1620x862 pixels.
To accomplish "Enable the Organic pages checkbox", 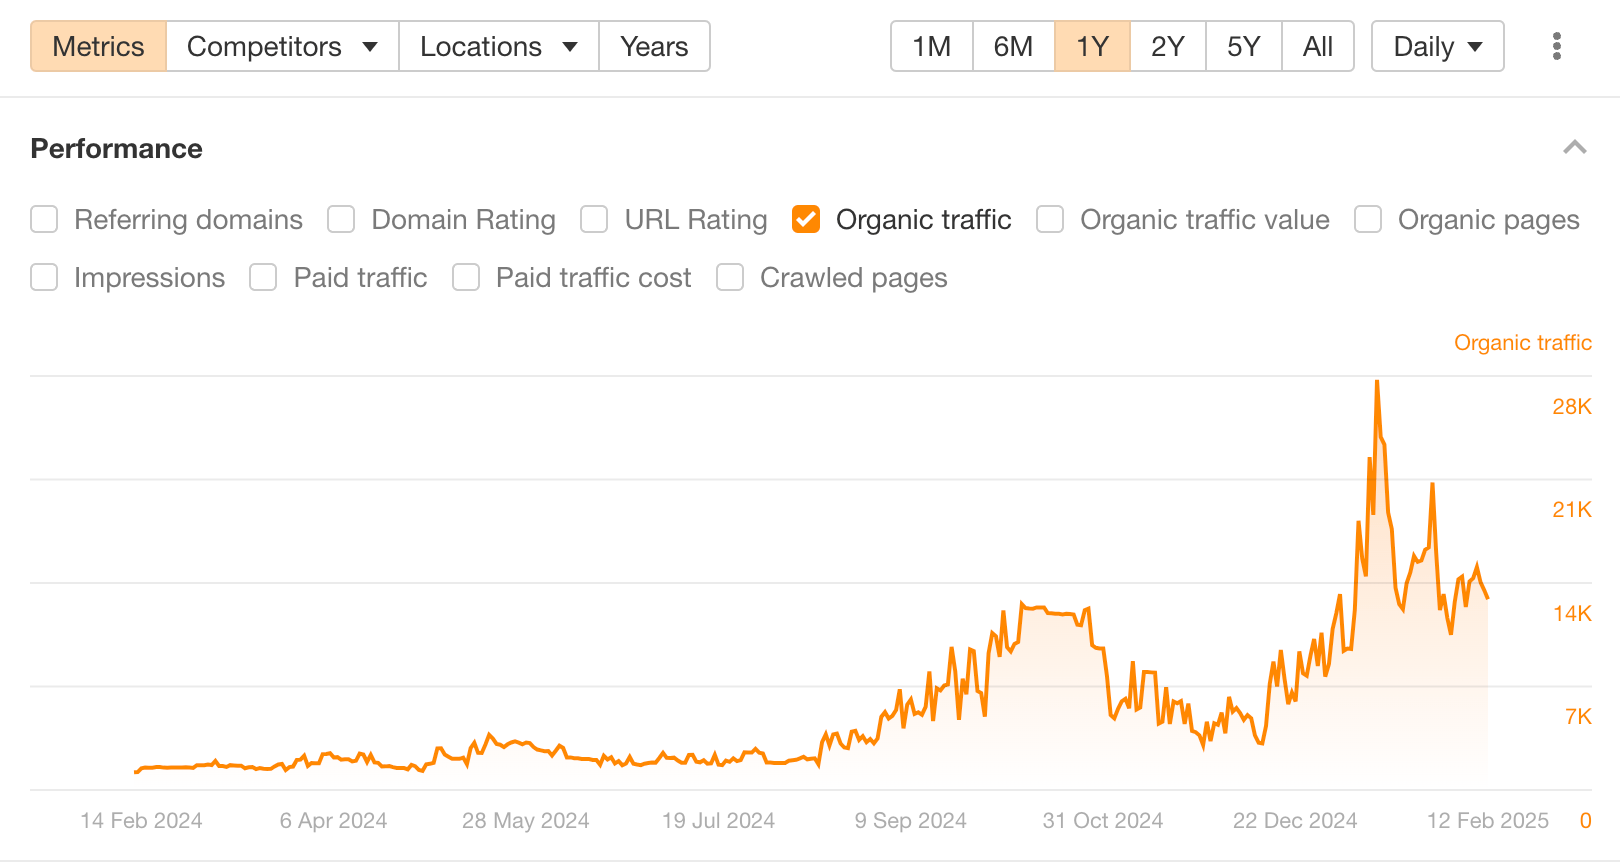I will (1368, 219).
